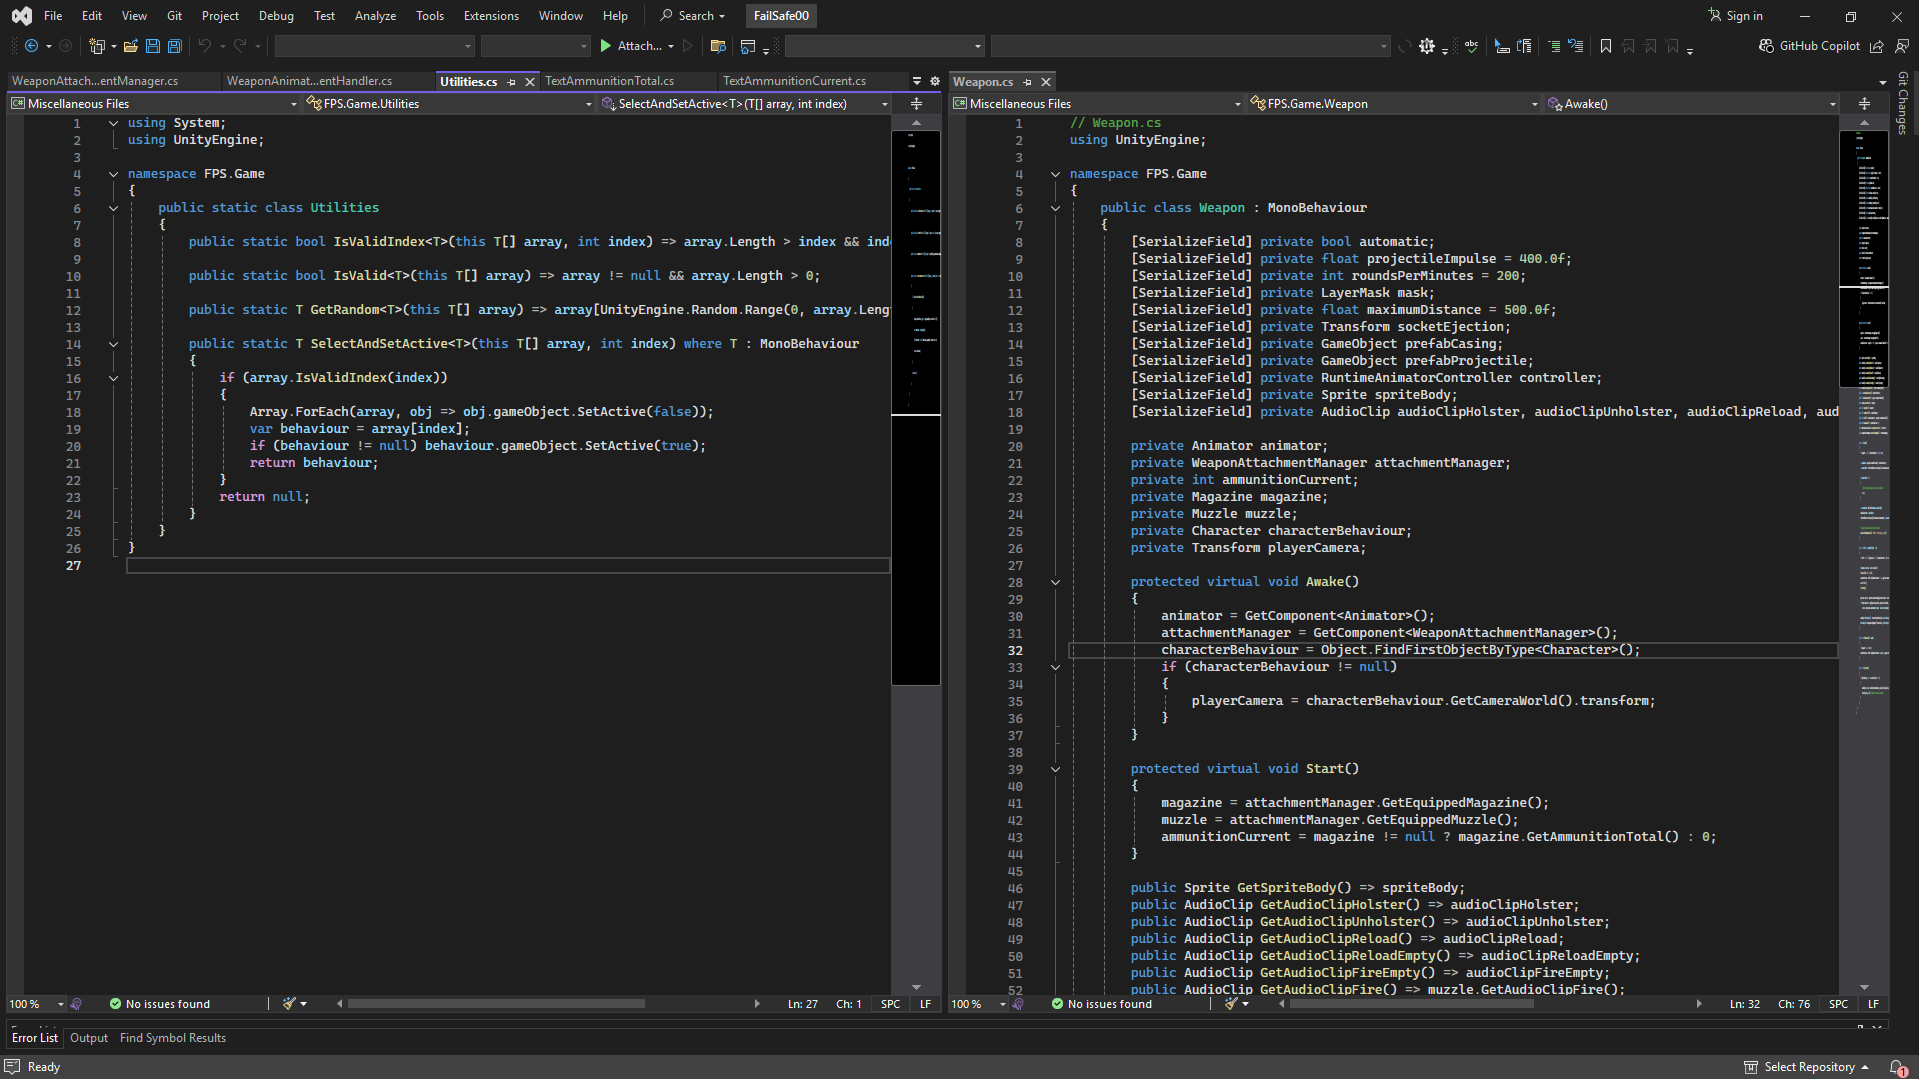1919x1079 pixels.
Task: Toggle pin on the Weapon.cs tab
Action: tap(1027, 82)
